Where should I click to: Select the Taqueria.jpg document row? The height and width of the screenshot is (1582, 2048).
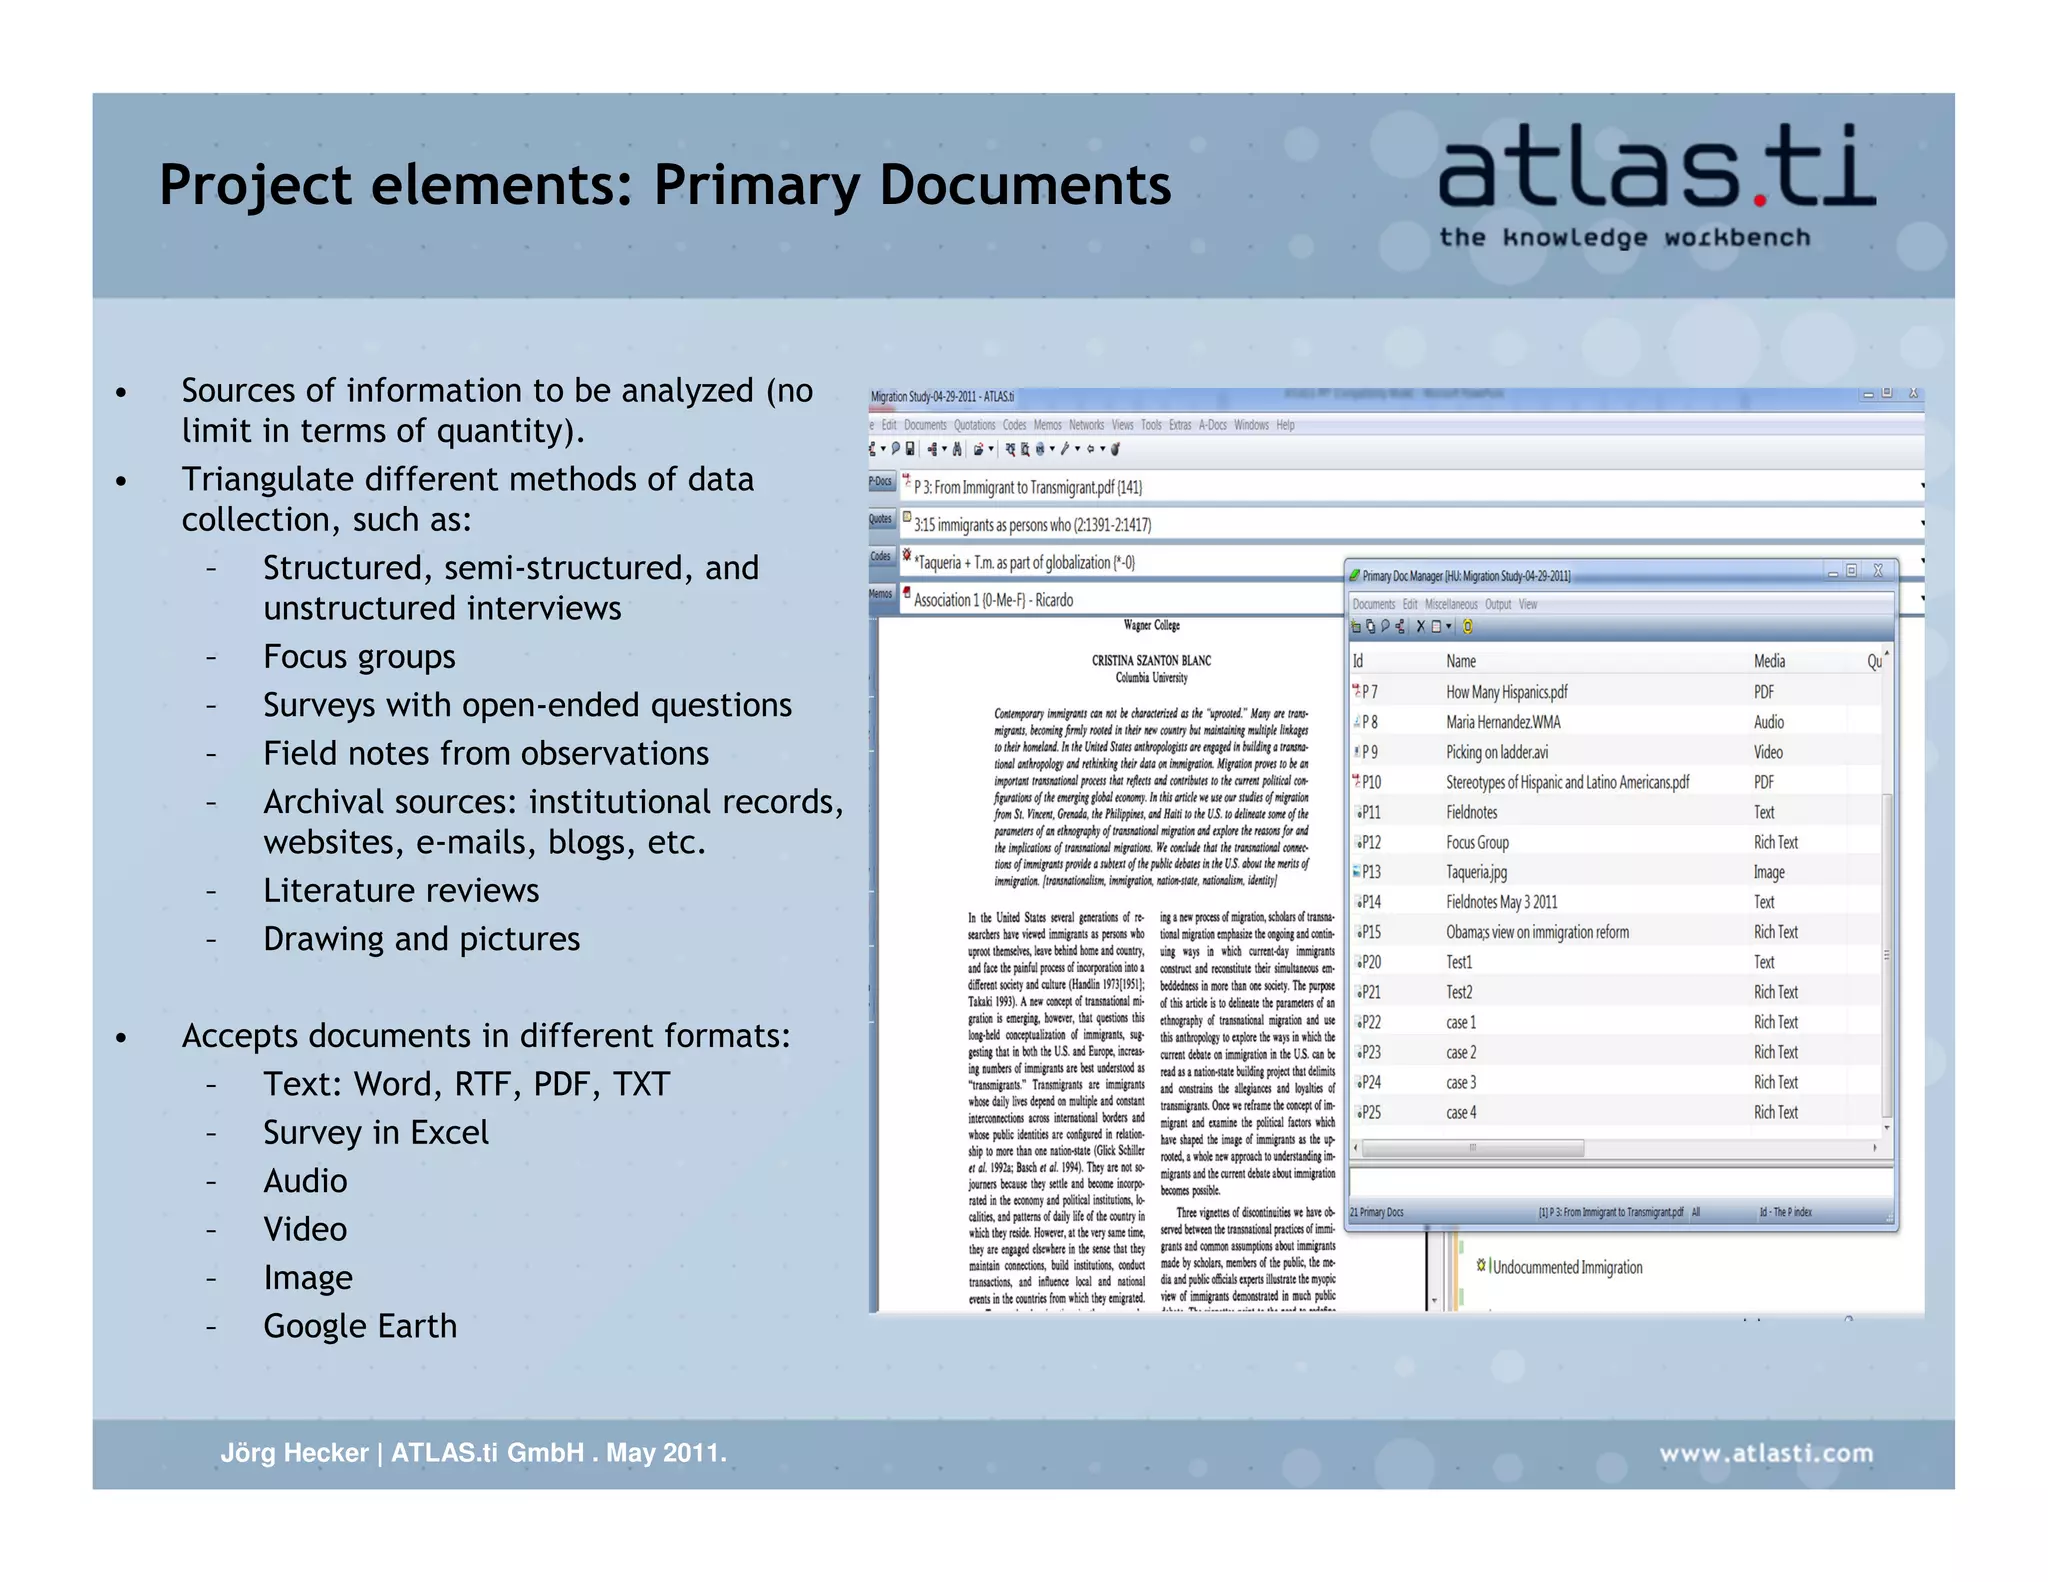pos(1476,872)
